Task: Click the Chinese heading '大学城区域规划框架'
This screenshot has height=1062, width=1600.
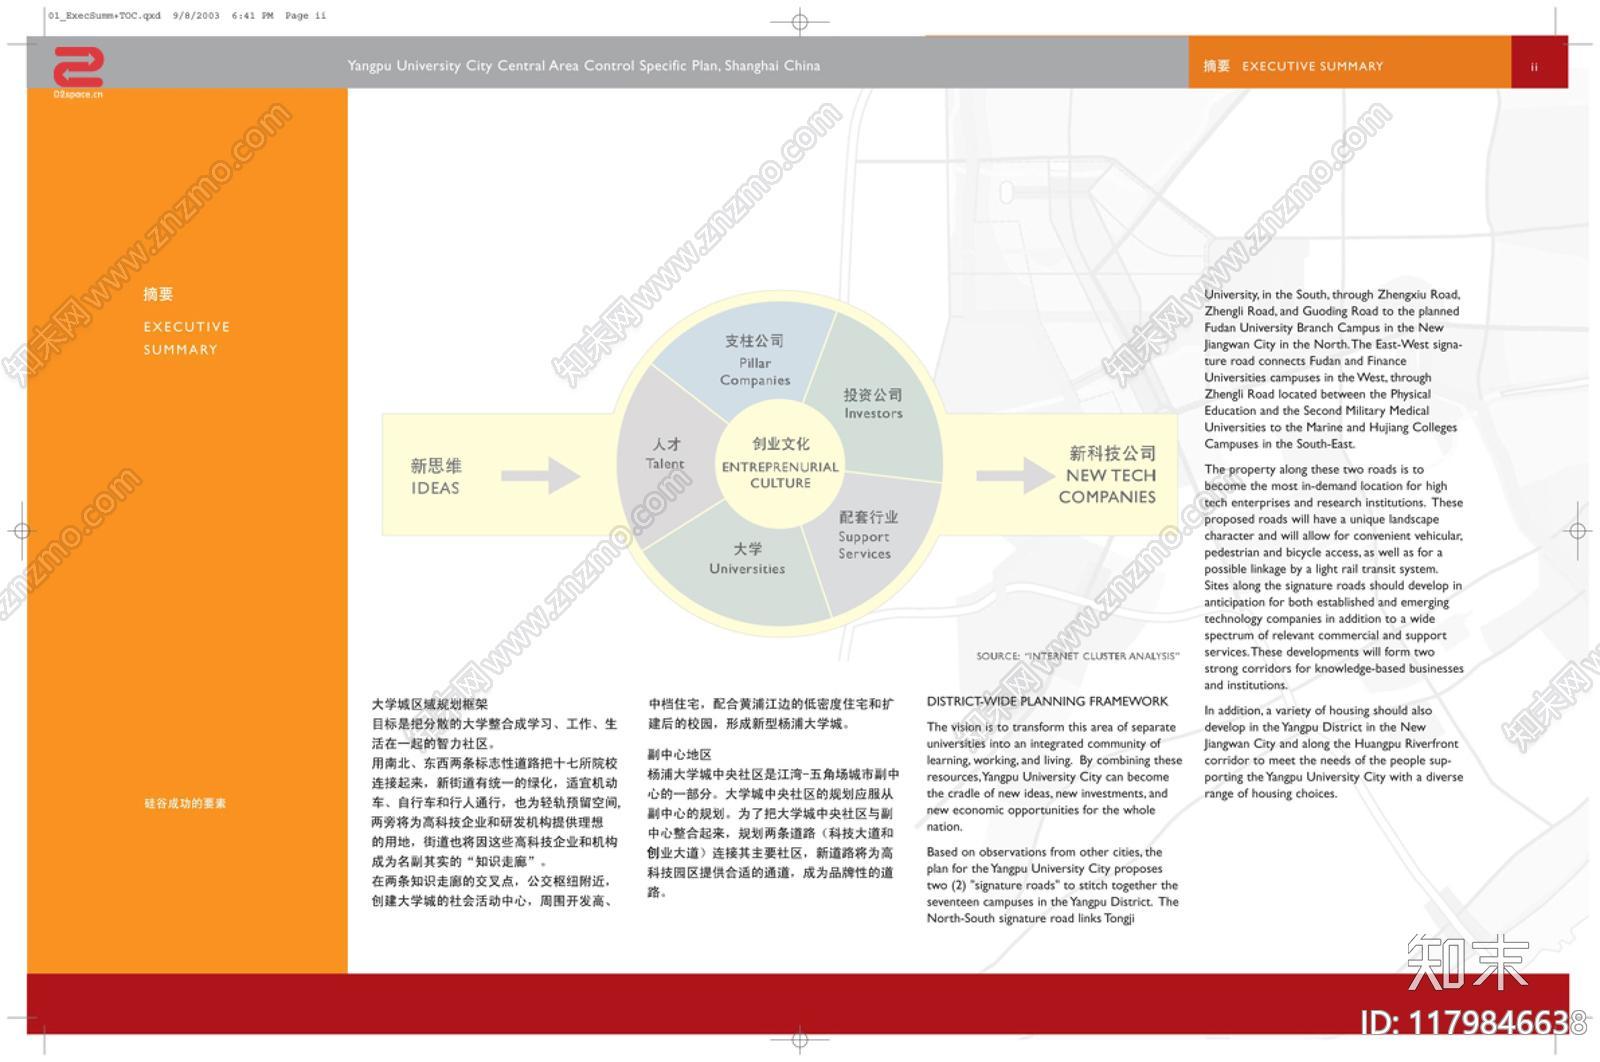Action: coord(430,704)
